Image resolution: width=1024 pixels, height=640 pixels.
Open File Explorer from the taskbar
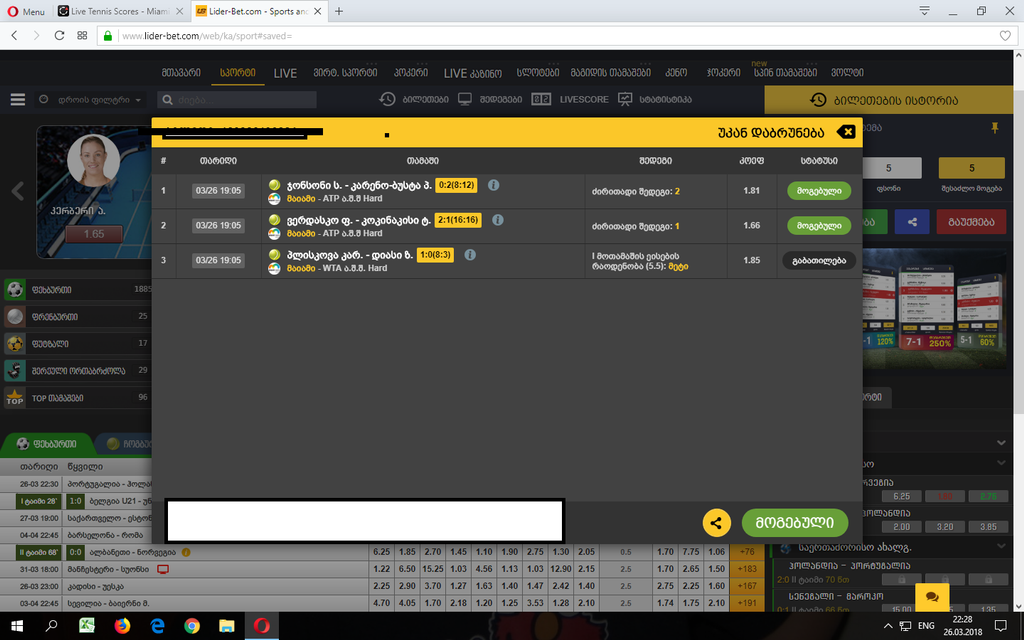tap(227, 626)
